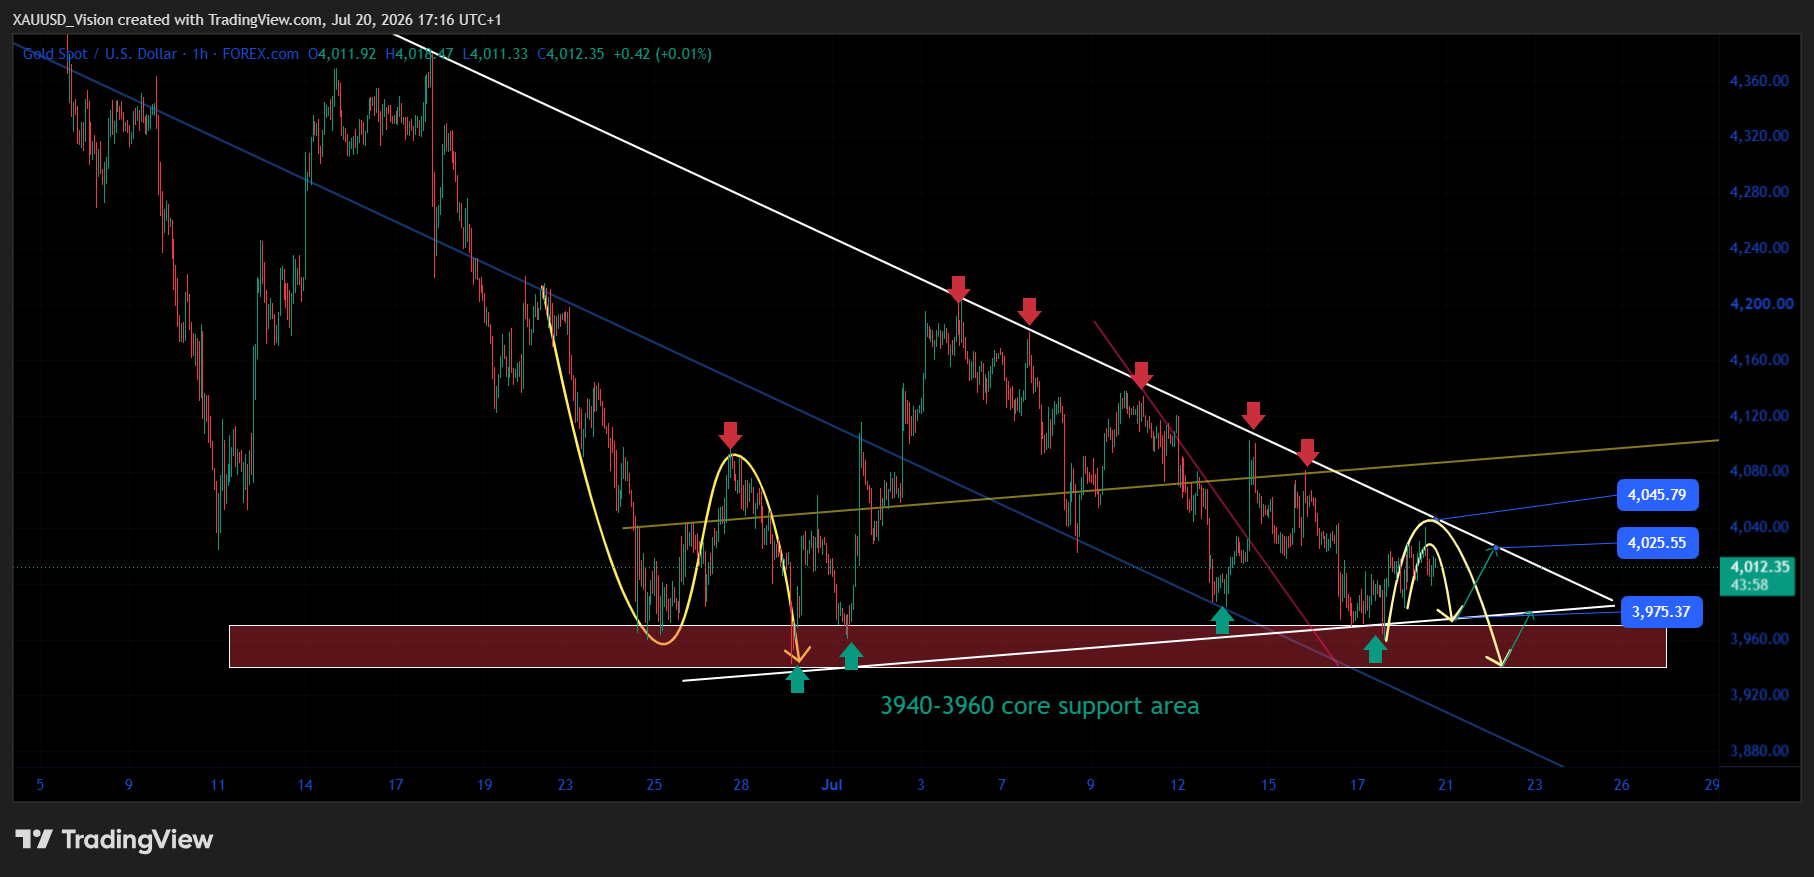Screen dimensions: 1814x877
Task: Click the Gold Spot / U.S. Dollar symbol title
Action: point(100,54)
